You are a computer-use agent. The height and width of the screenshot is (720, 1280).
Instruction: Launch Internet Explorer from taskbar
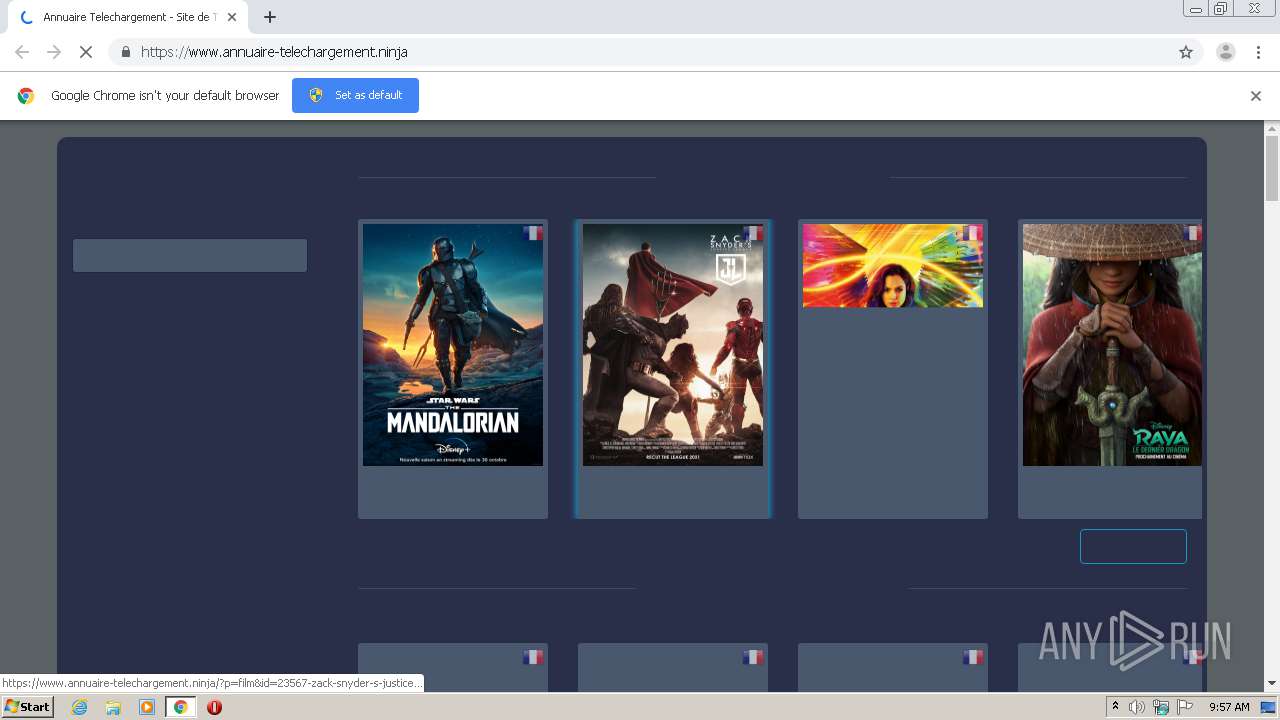(x=79, y=707)
